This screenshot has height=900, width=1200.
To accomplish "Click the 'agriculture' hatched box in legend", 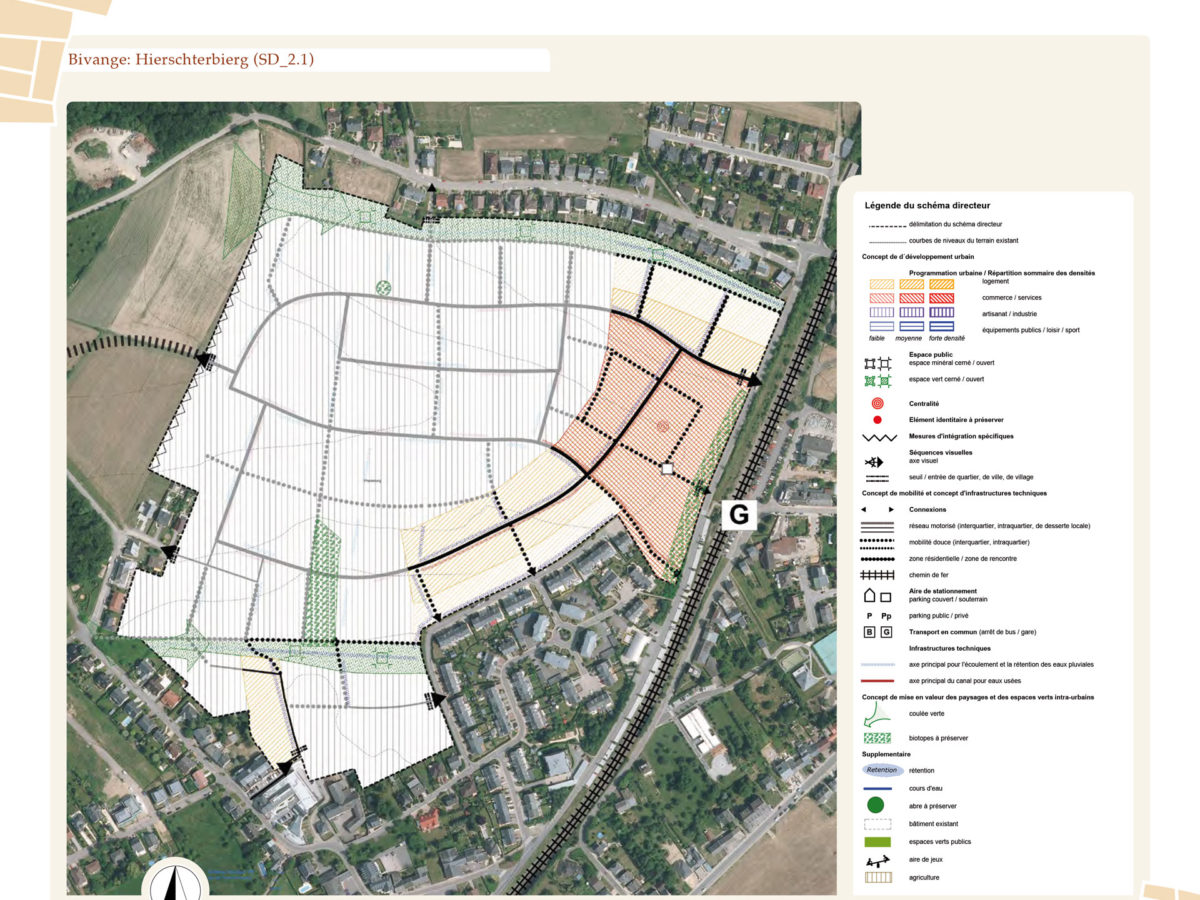I will point(877,878).
